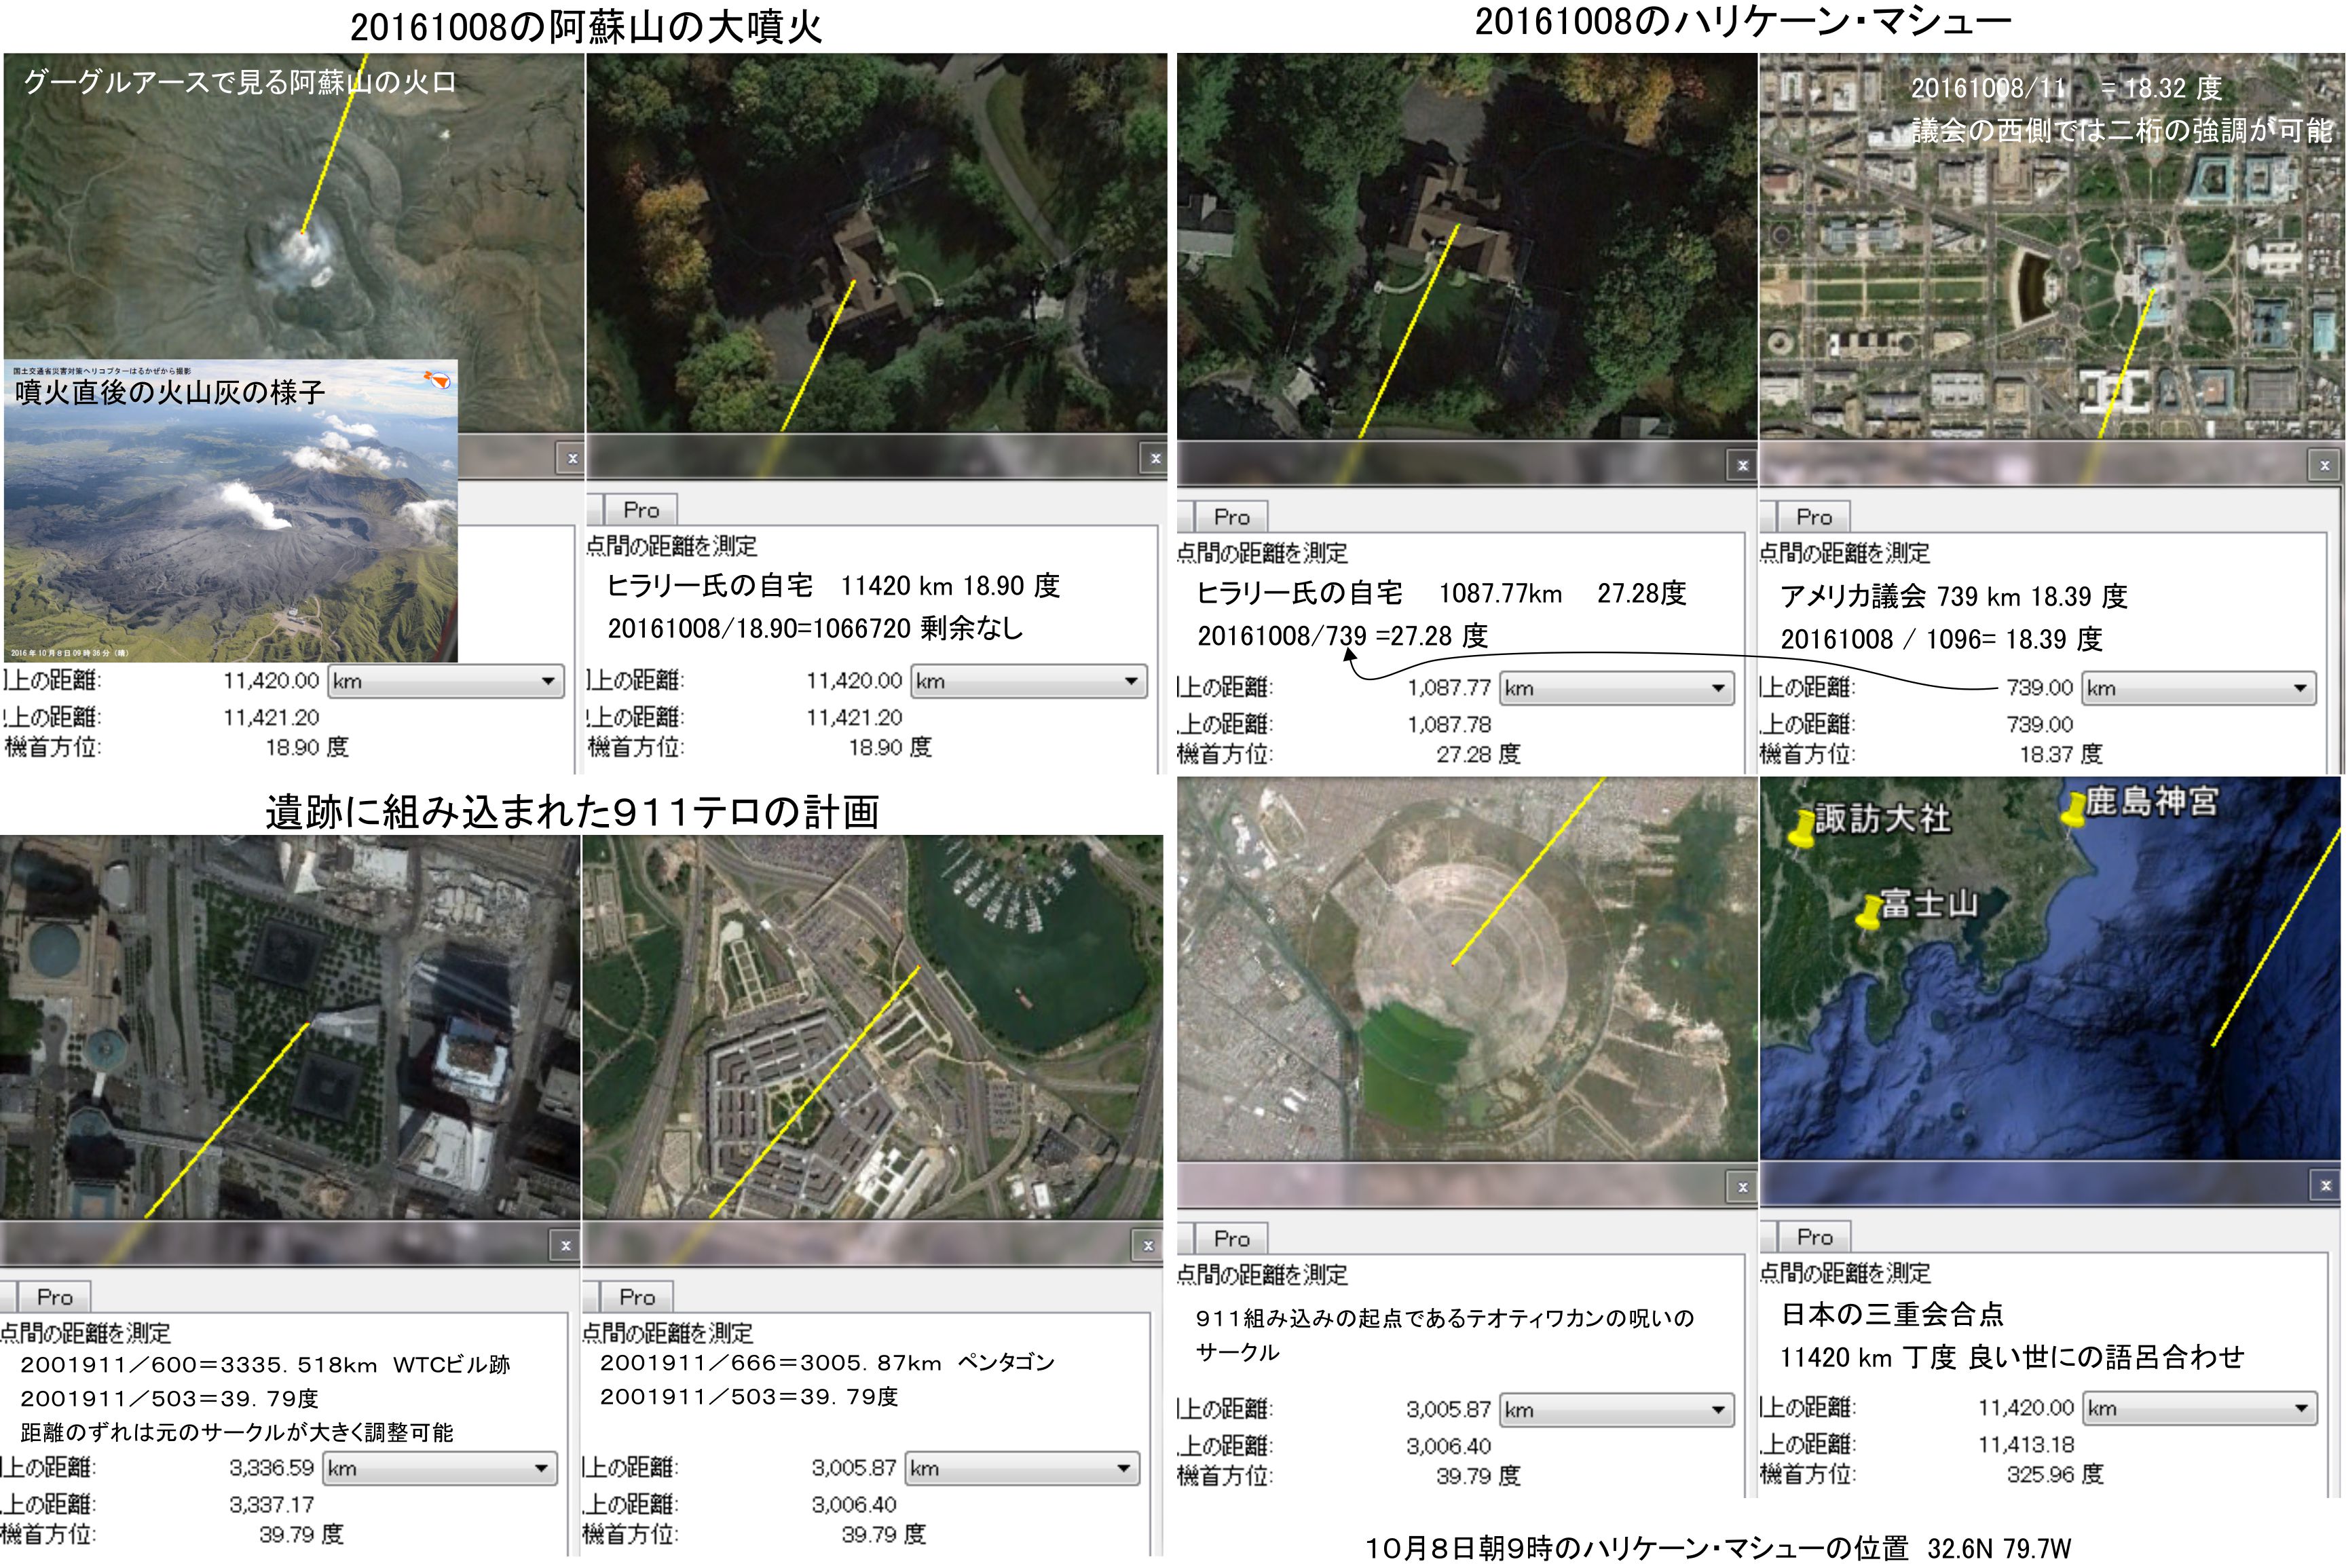Close the bar below the Pentagon image

coord(1148,1246)
